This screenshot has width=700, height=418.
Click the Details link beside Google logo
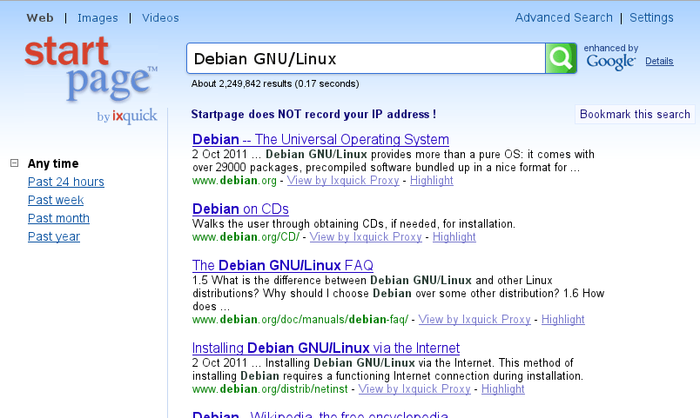pos(659,61)
